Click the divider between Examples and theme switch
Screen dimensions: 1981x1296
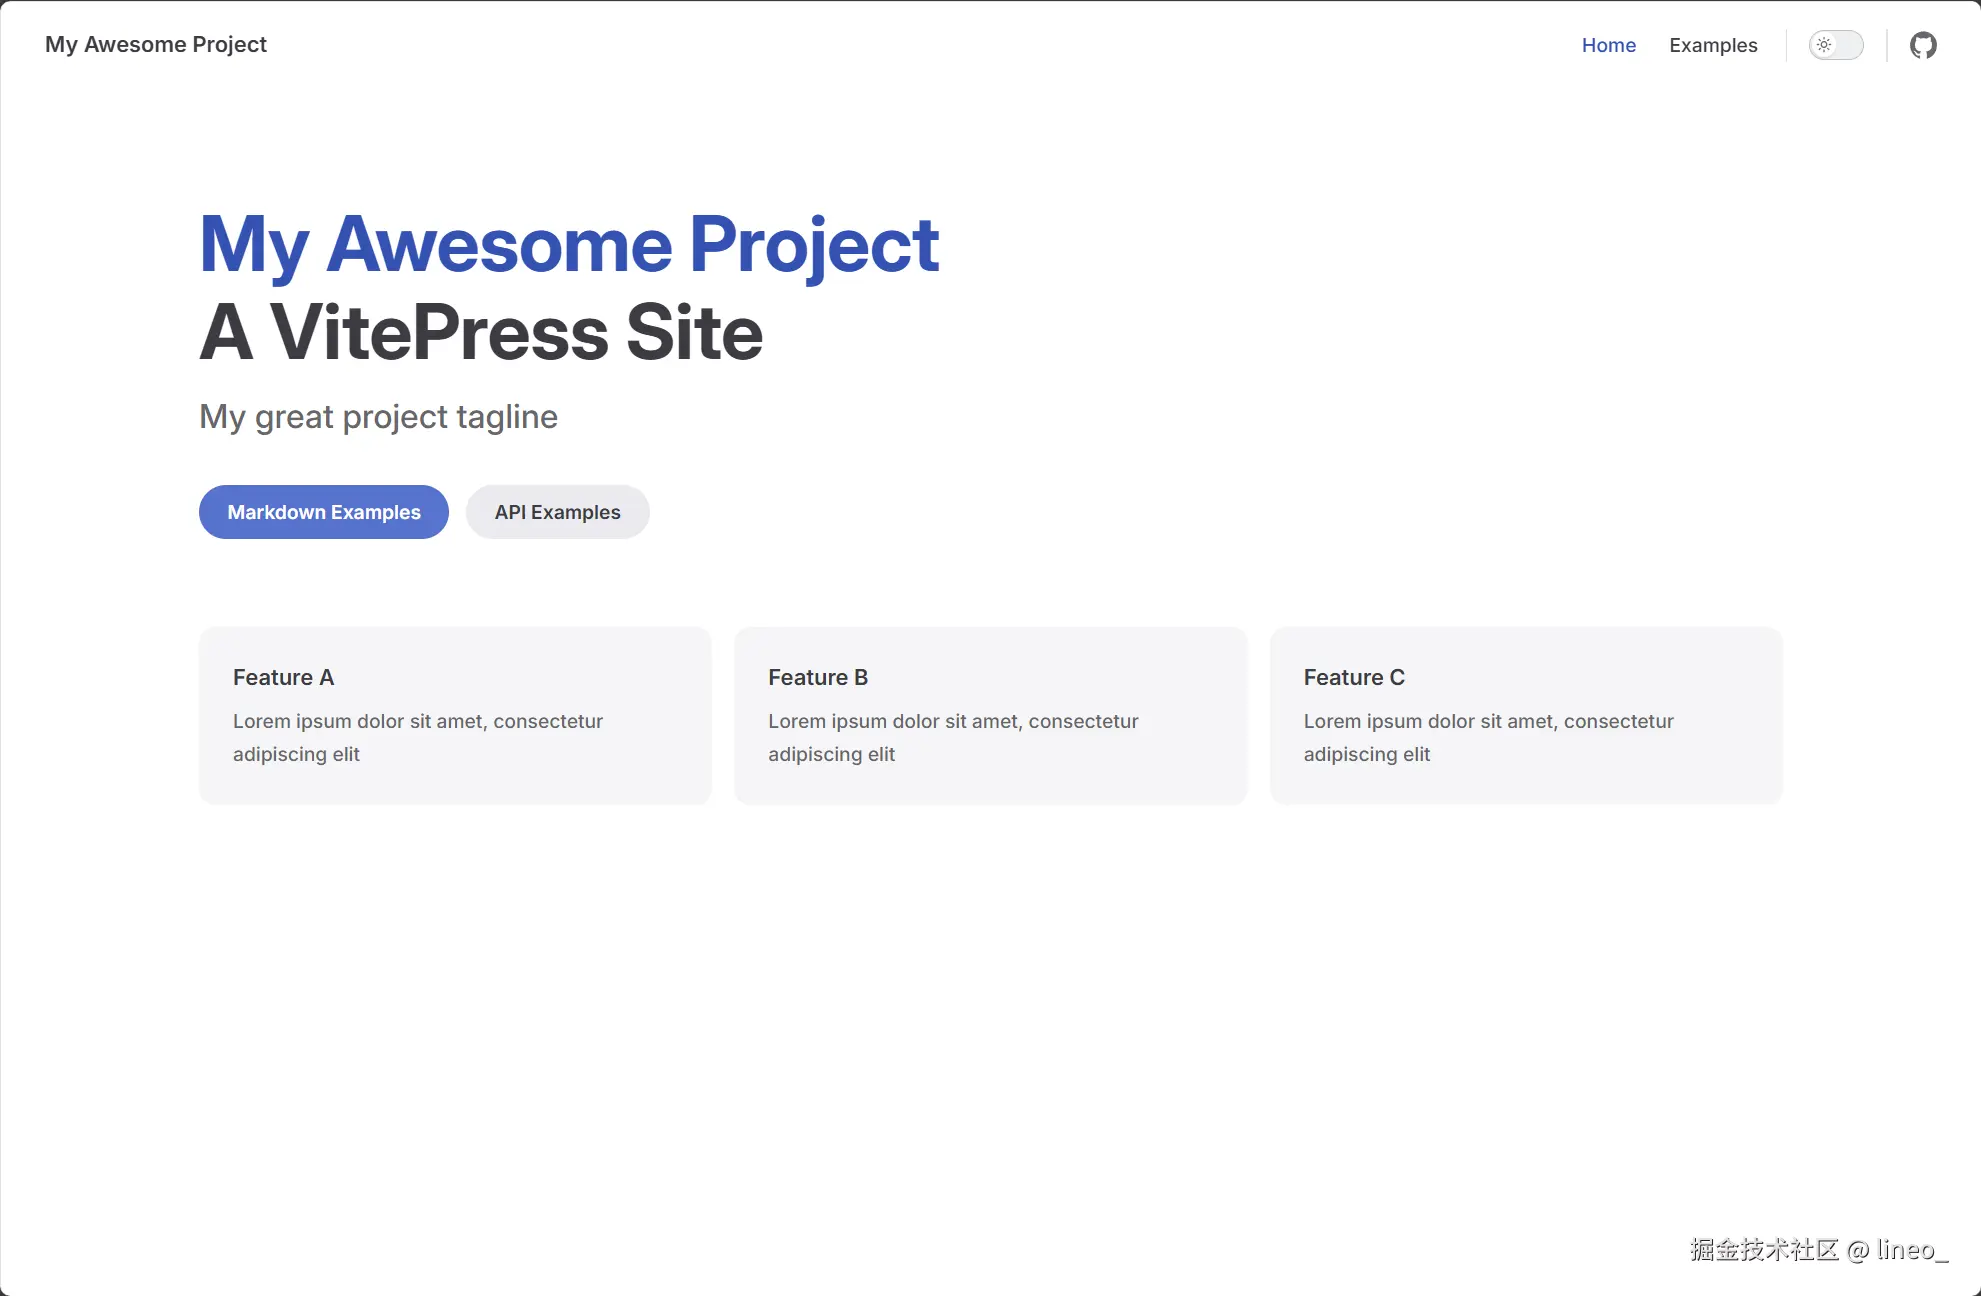(x=1786, y=45)
